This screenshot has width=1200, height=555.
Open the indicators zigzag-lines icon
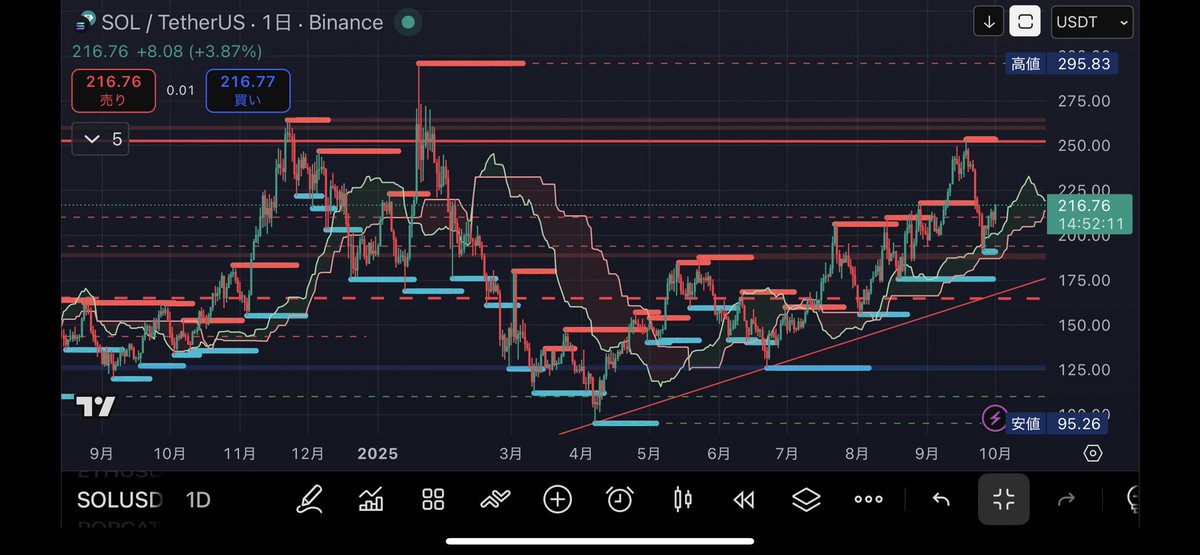pos(495,499)
